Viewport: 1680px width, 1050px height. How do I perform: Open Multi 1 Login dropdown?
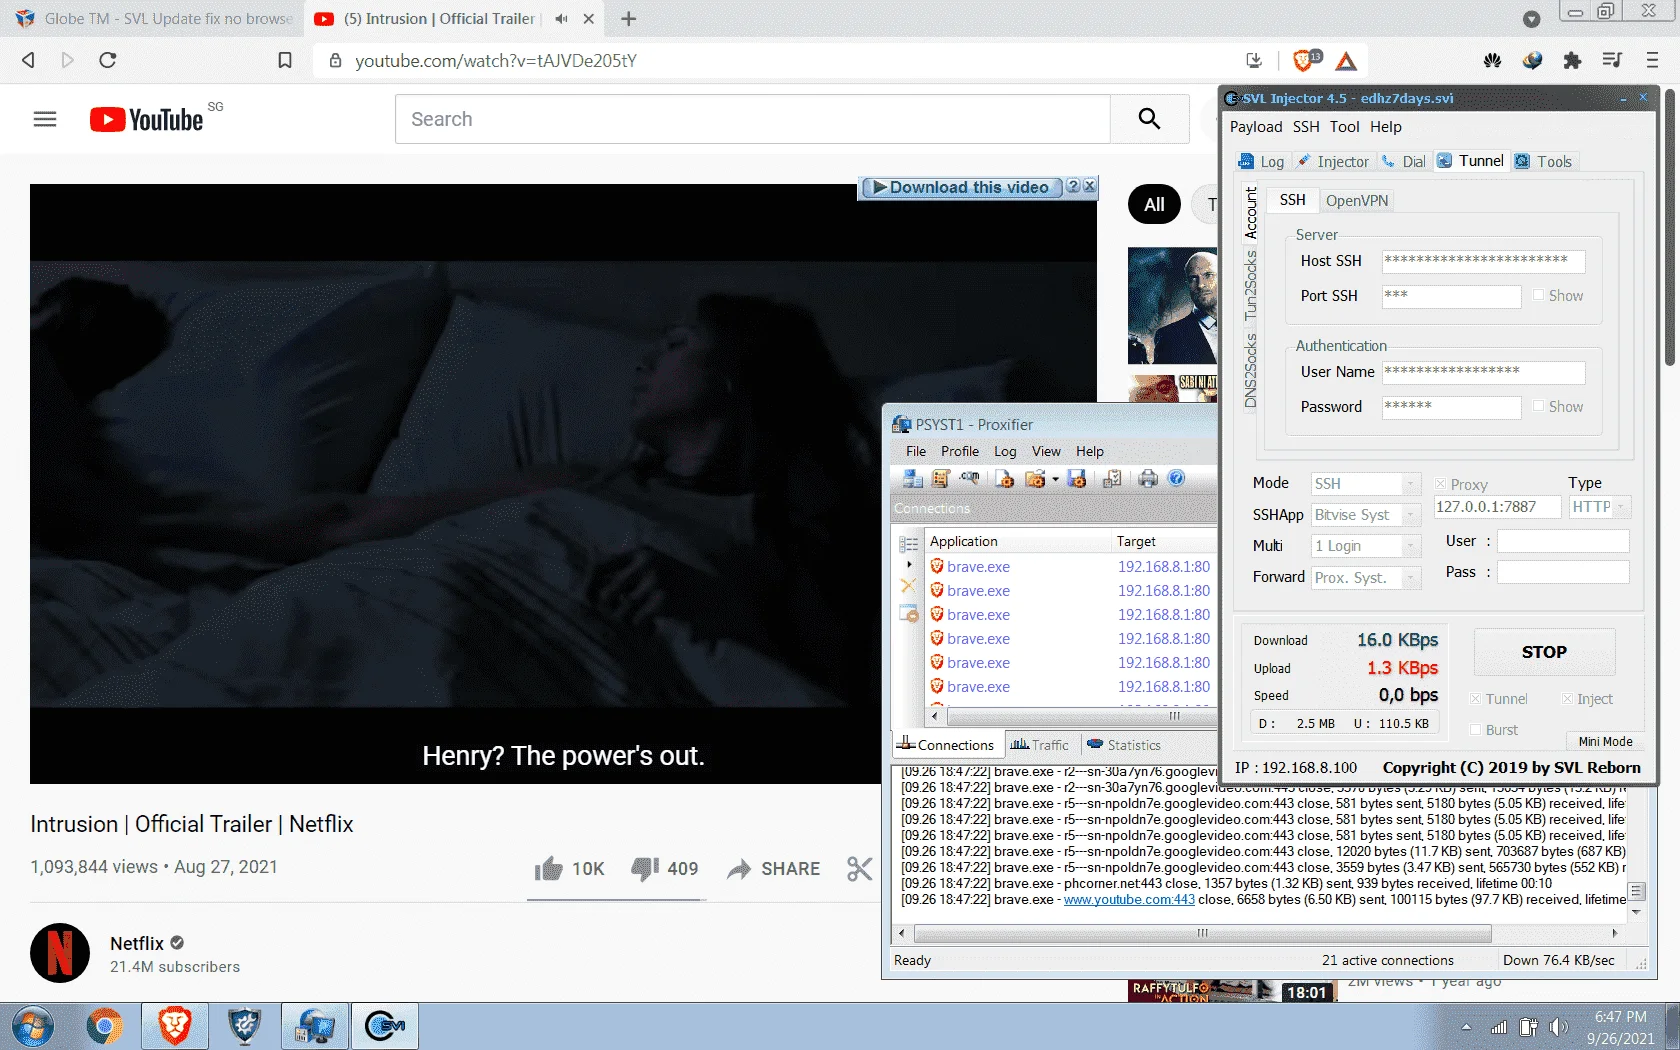[1366, 546]
